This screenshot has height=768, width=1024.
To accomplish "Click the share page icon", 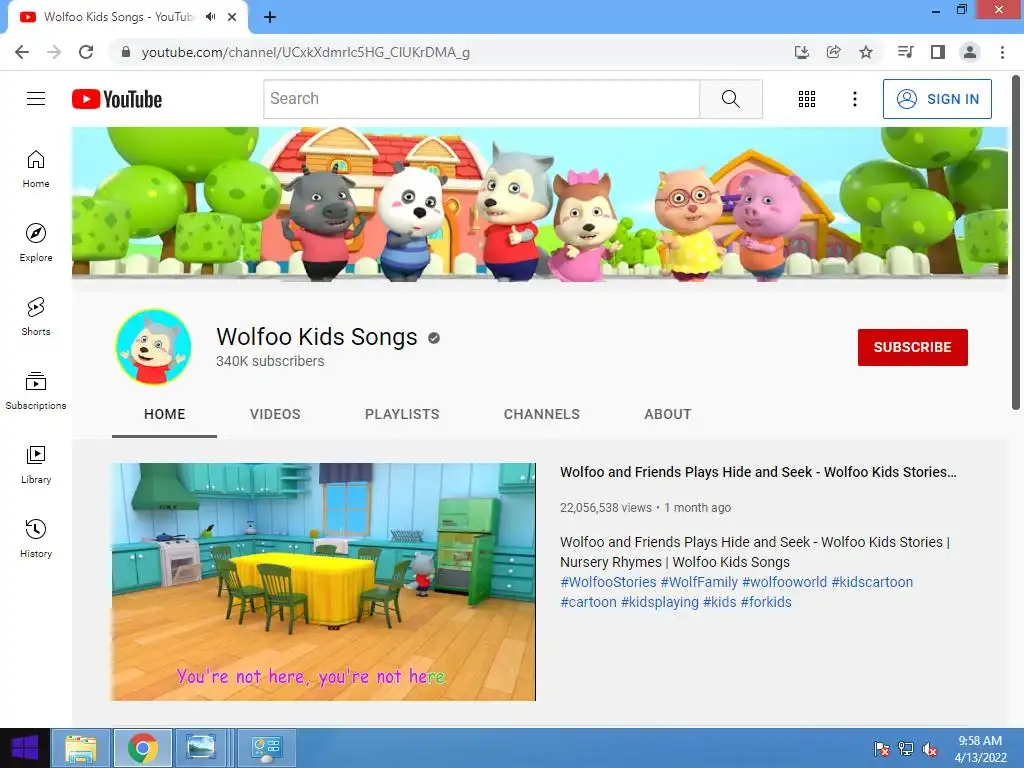I will 834,52.
